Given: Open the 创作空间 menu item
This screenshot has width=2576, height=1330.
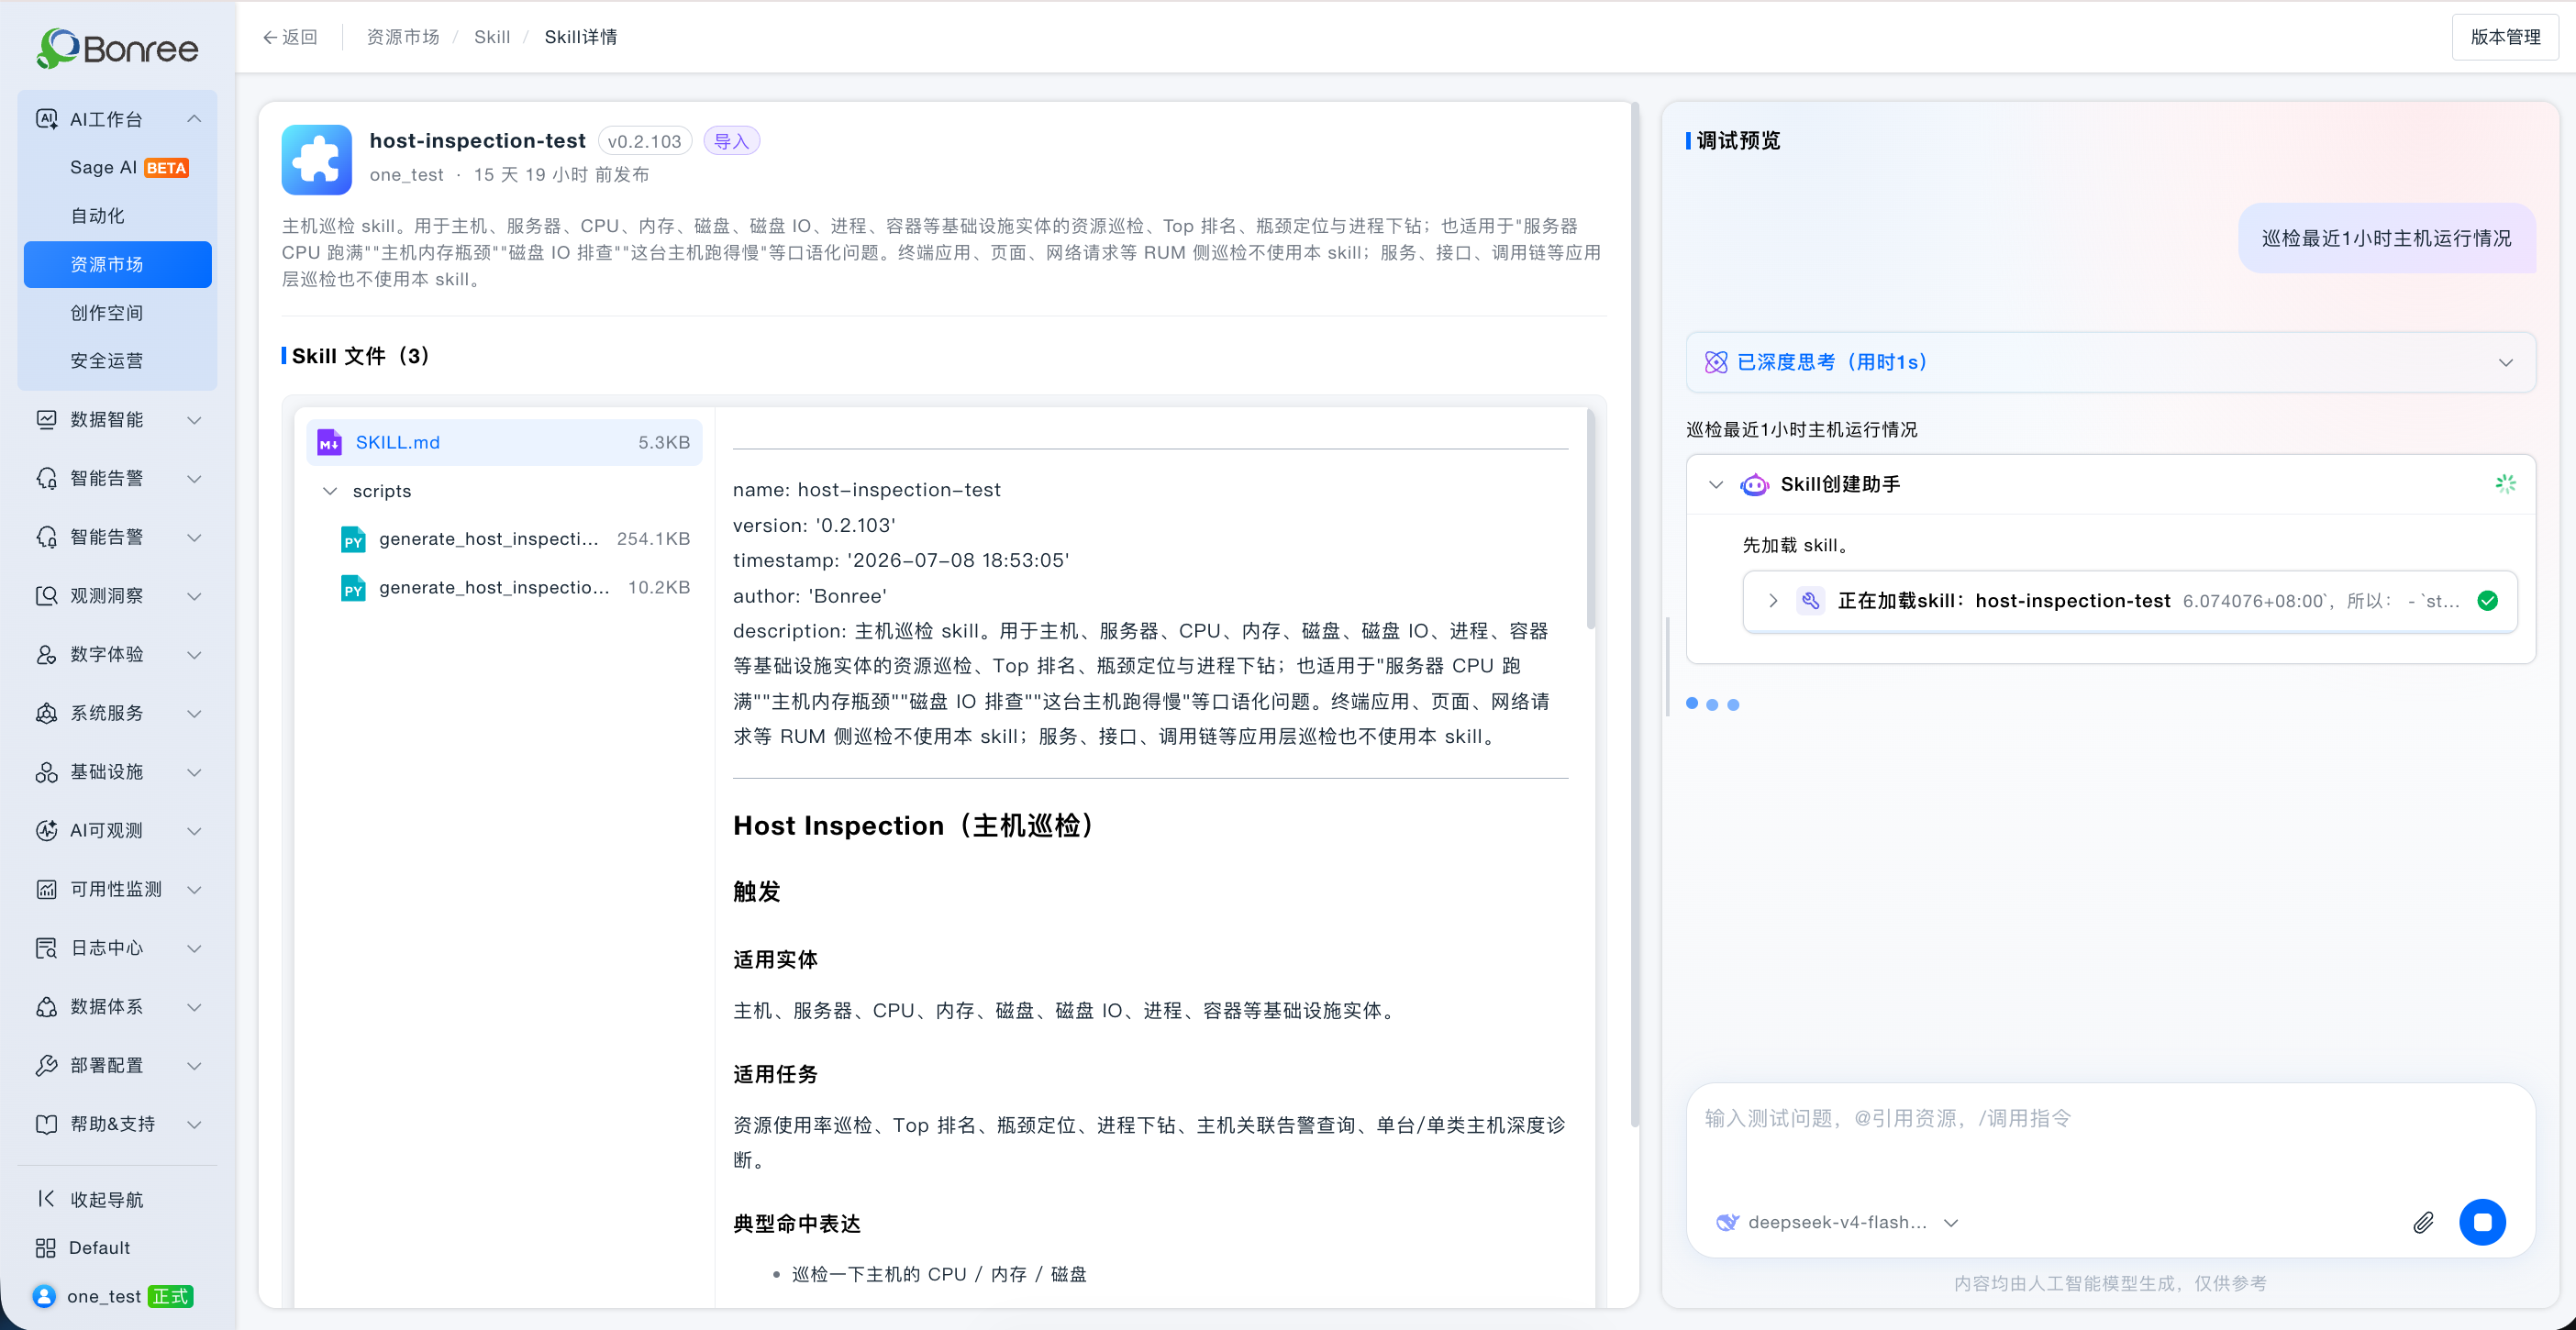Looking at the screenshot, I should [118, 313].
